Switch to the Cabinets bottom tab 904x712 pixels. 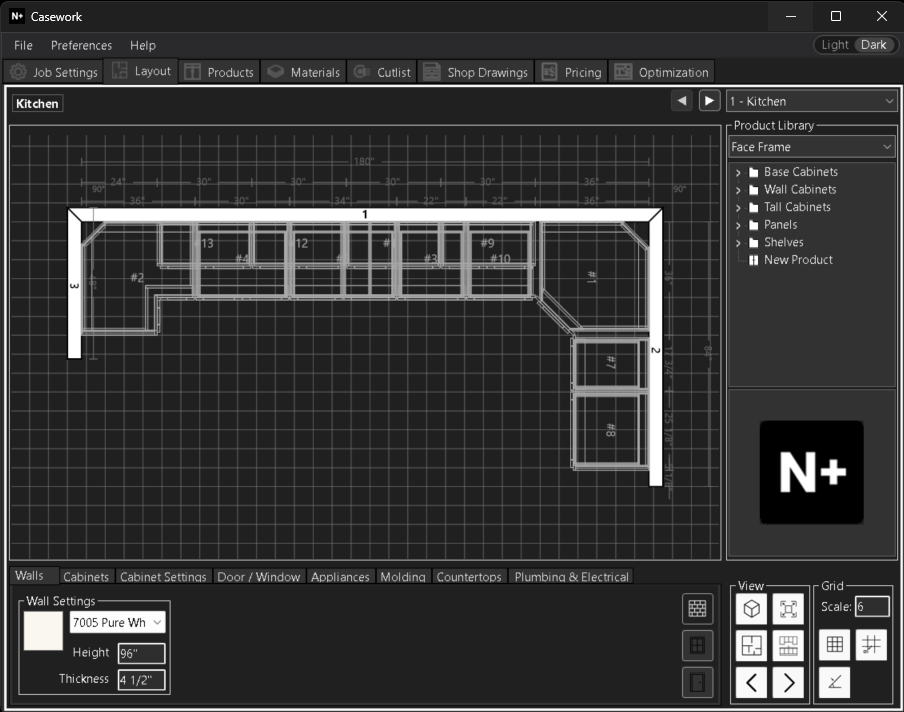coord(86,577)
